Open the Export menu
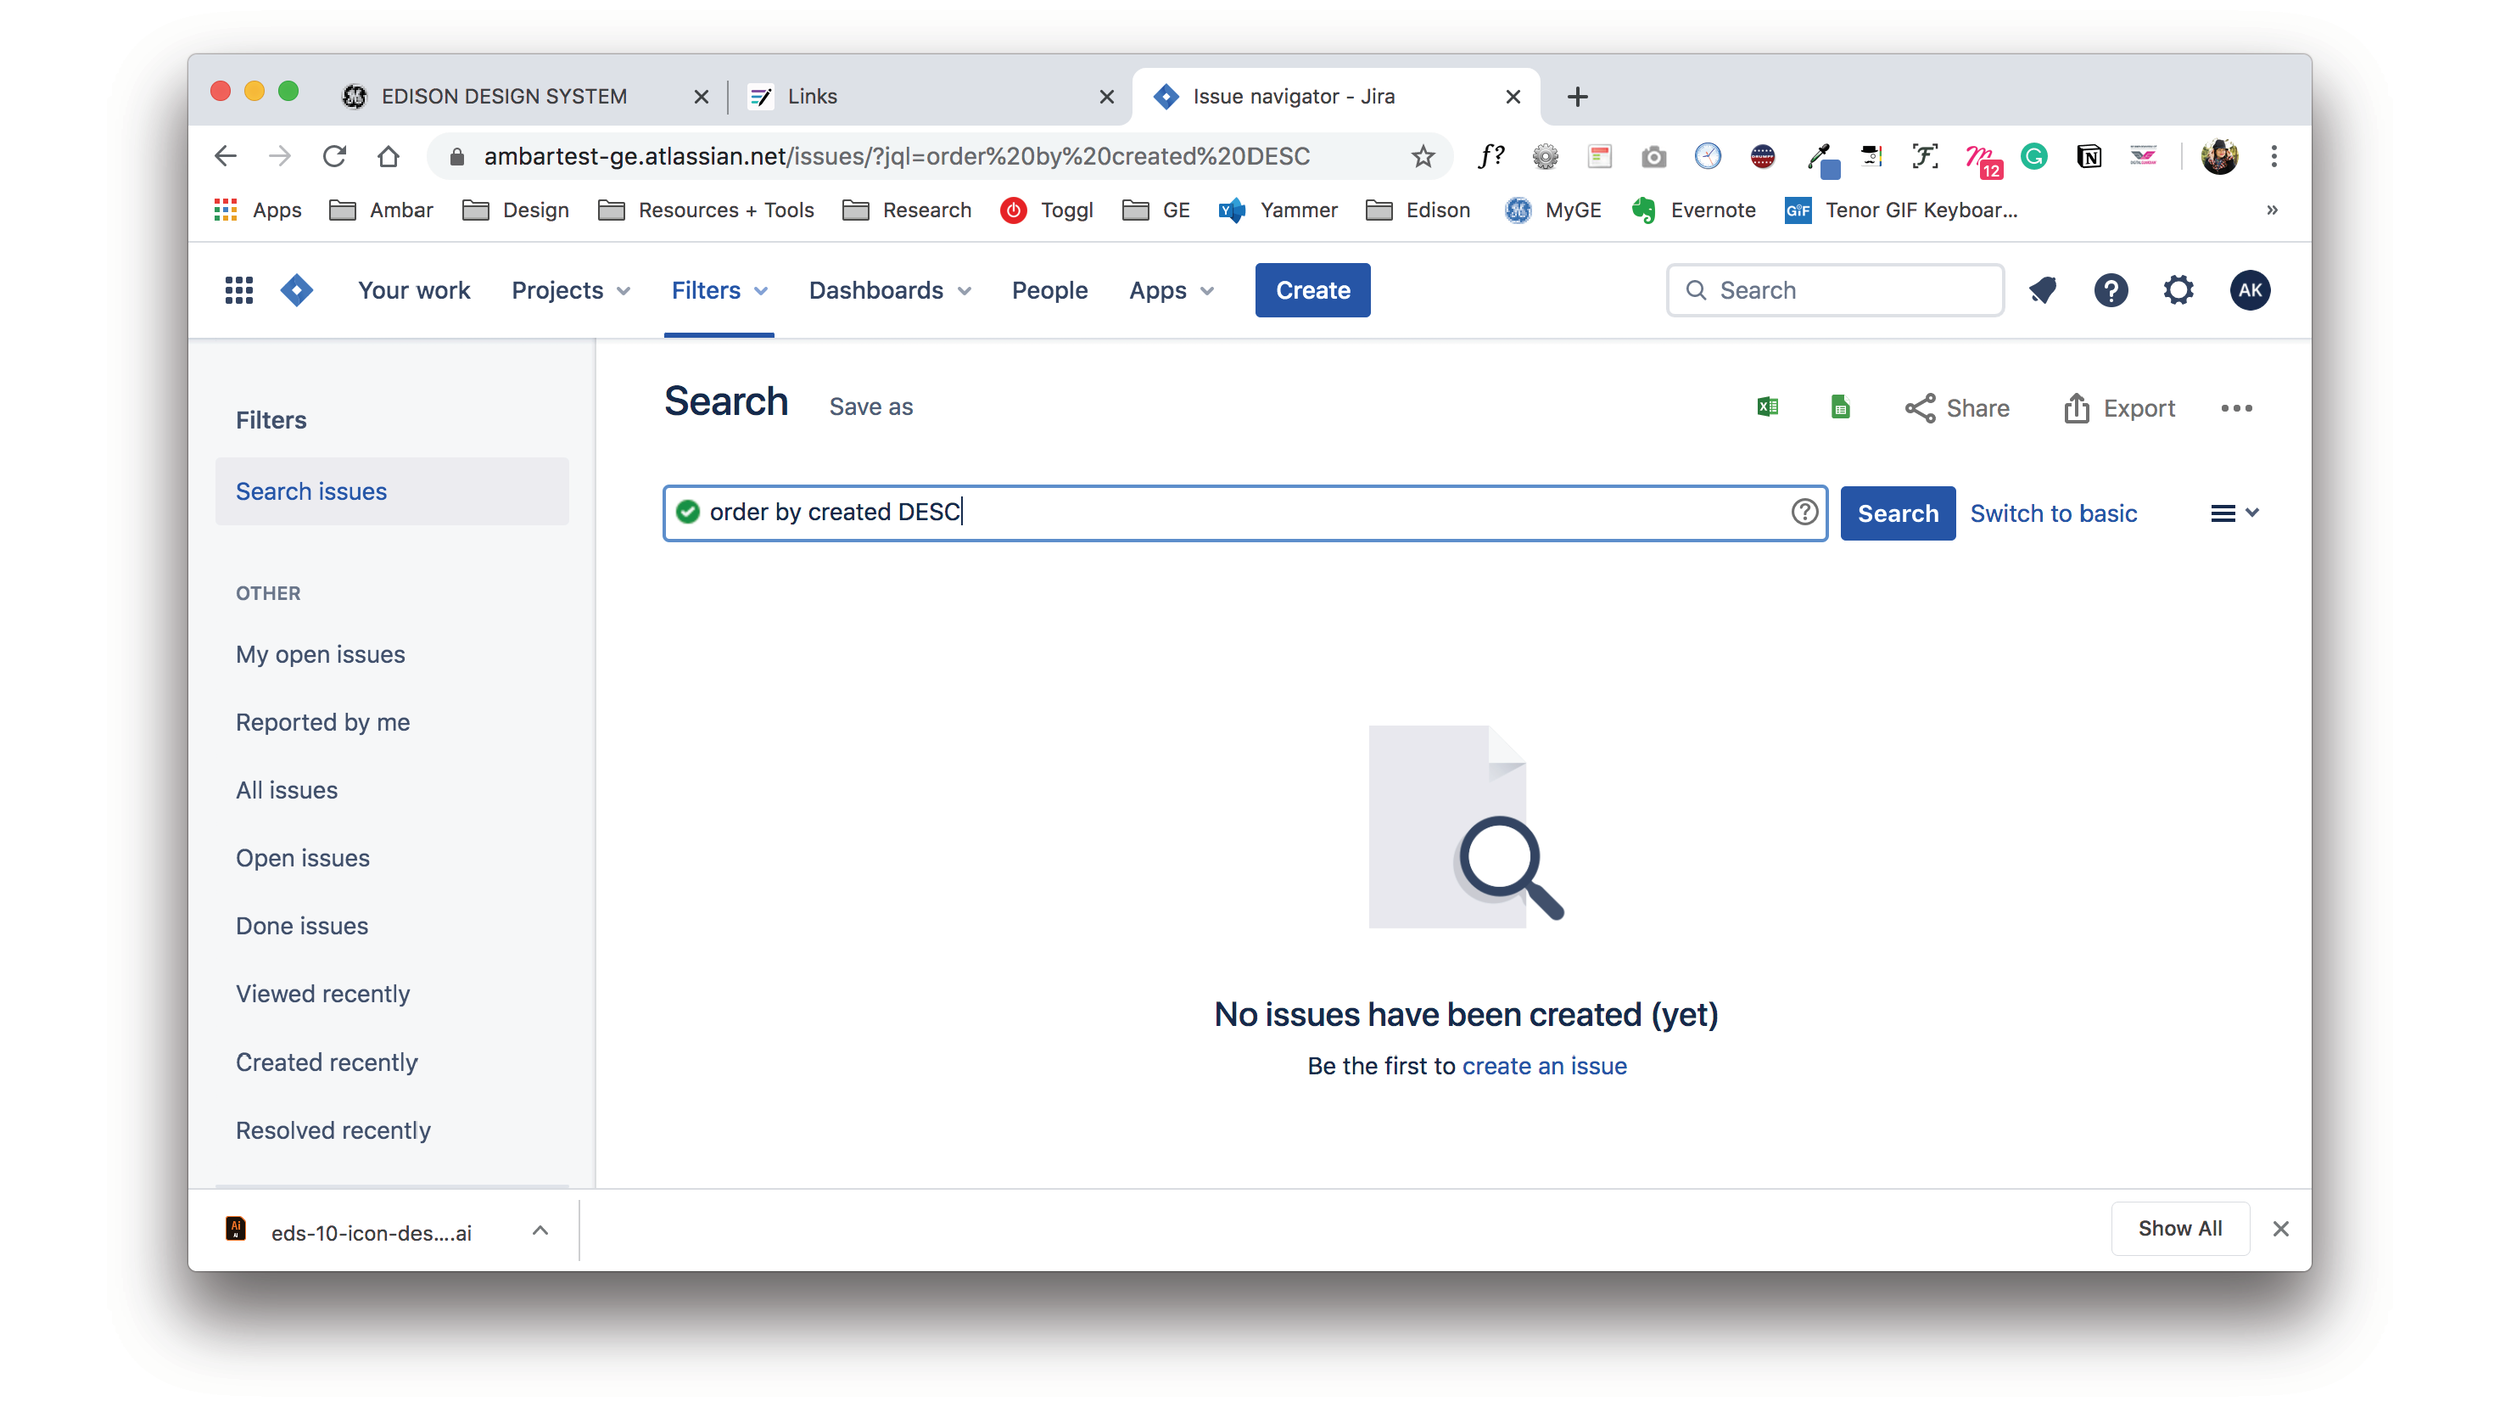This screenshot has width=2500, height=1407. [x=2118, y=408]
